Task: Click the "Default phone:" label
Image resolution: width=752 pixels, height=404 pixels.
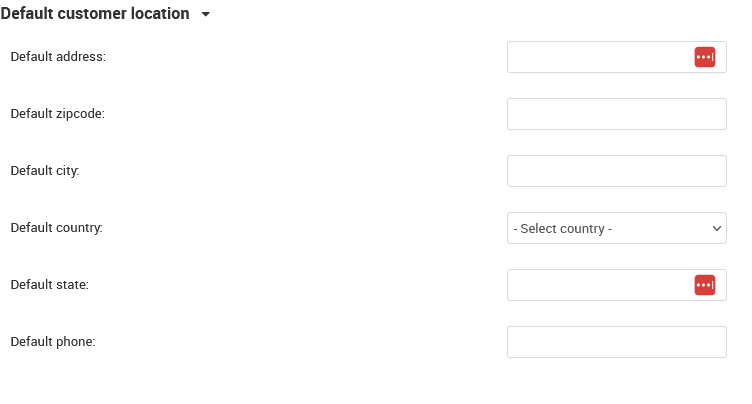Action: coord(53,342)
